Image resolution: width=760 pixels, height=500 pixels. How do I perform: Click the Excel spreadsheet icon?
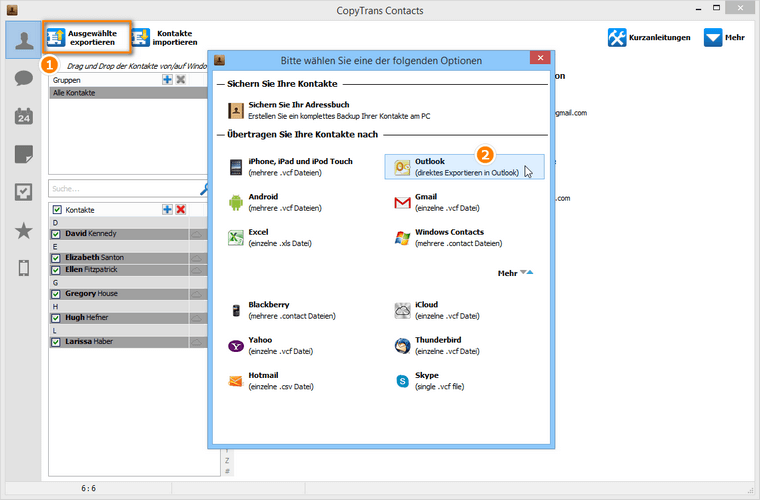pyautogui.click(x=236, y=238)
